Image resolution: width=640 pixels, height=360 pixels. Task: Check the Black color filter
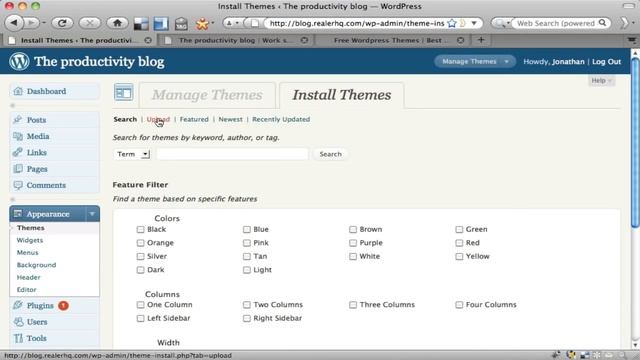pyautogui.click(x=140, y=229)
